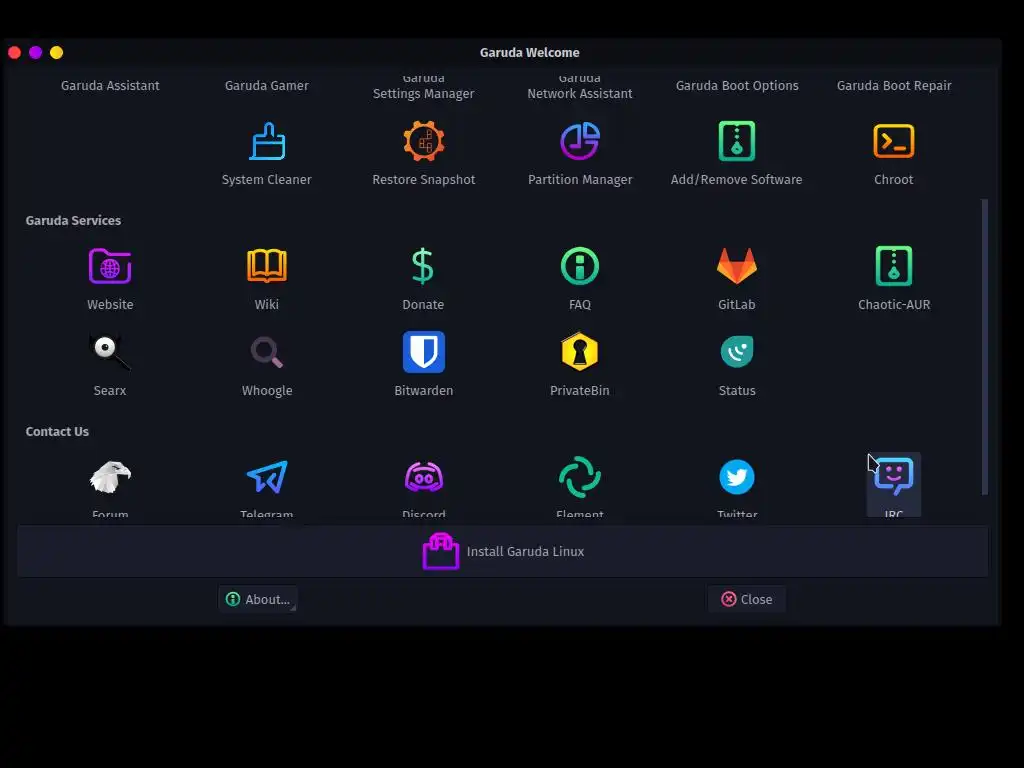Check the Status service icon
The image size is (1024, 768).
(x=737, y=352)
